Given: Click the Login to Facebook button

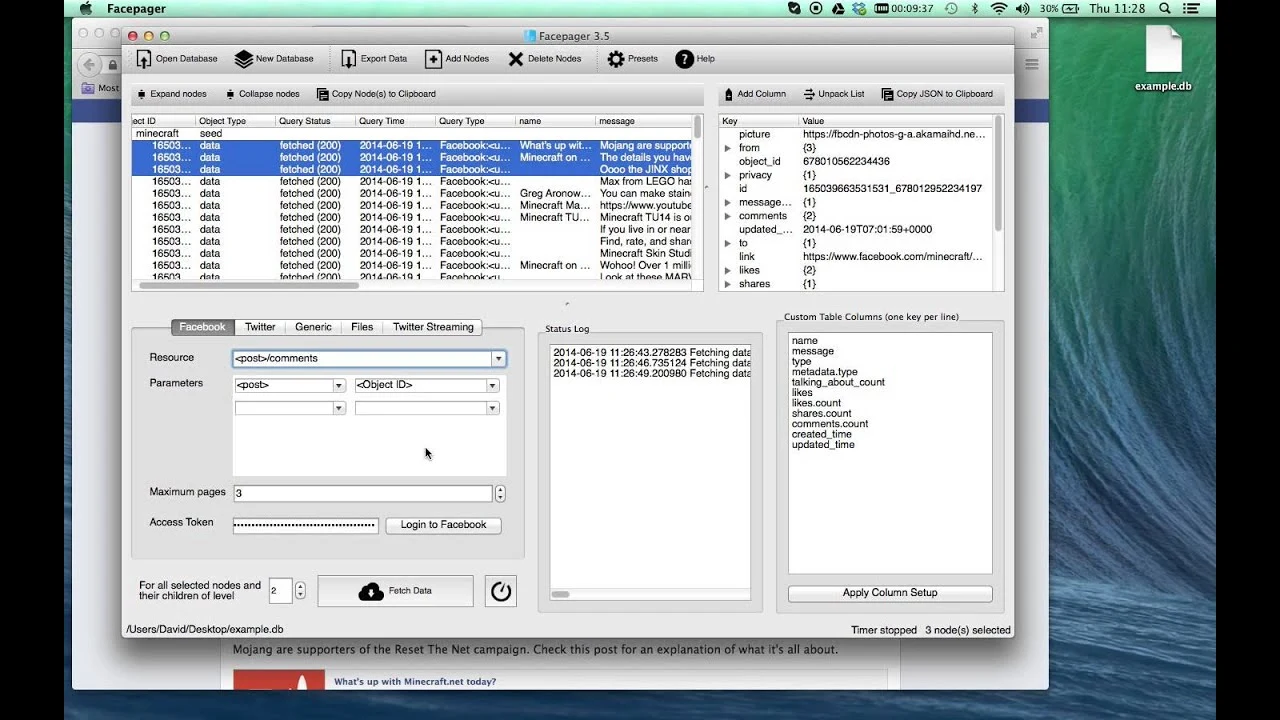Looking at the screenshot, I should [x=443, y=524].
